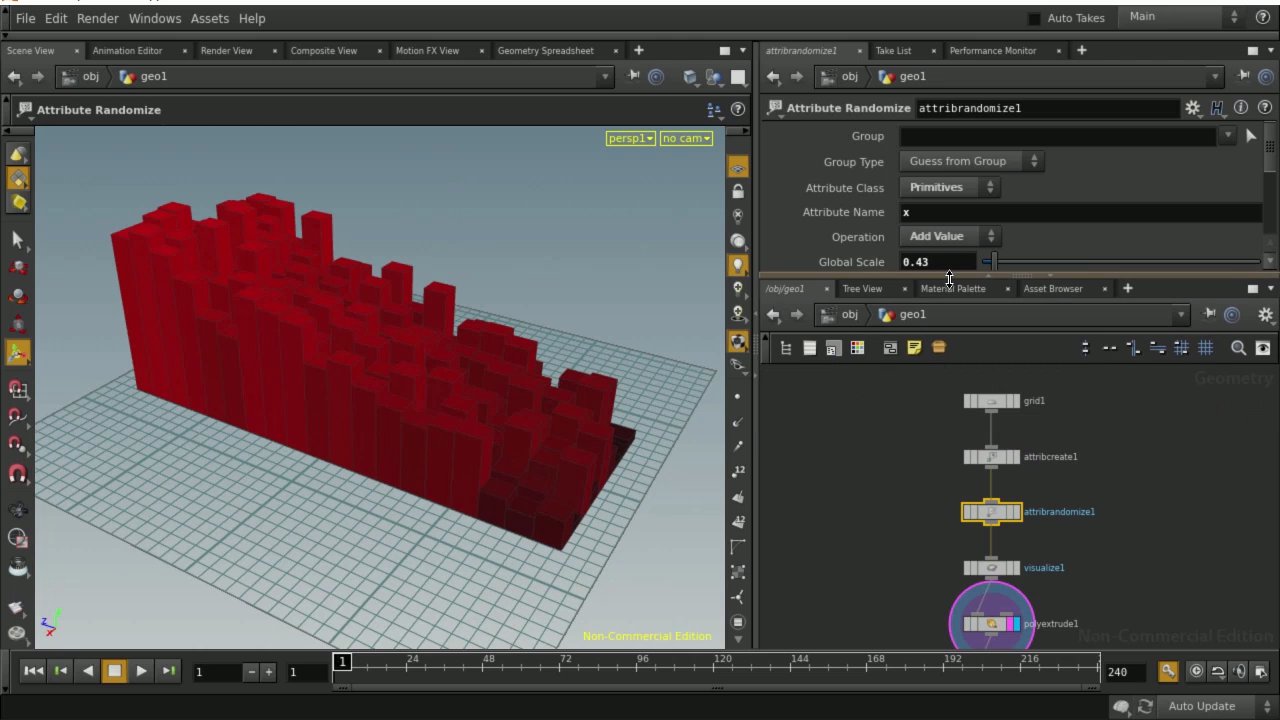Enable grid snapping in the network editor

point(1205,347)
